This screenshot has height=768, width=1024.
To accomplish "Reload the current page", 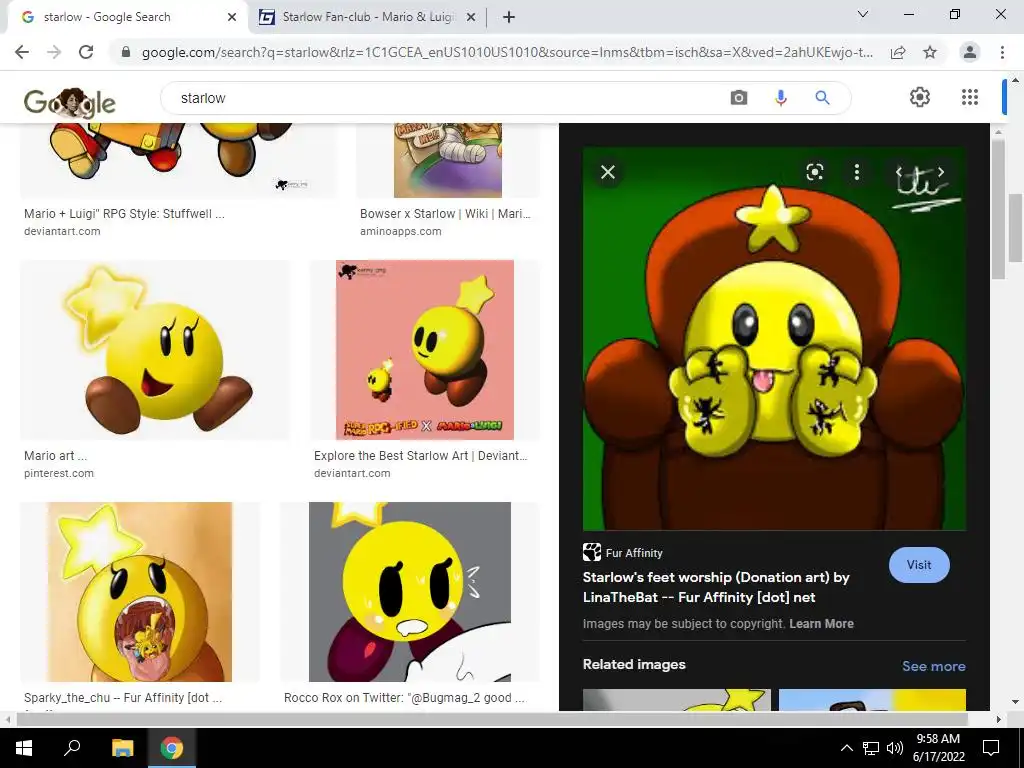I will point(86,52).
